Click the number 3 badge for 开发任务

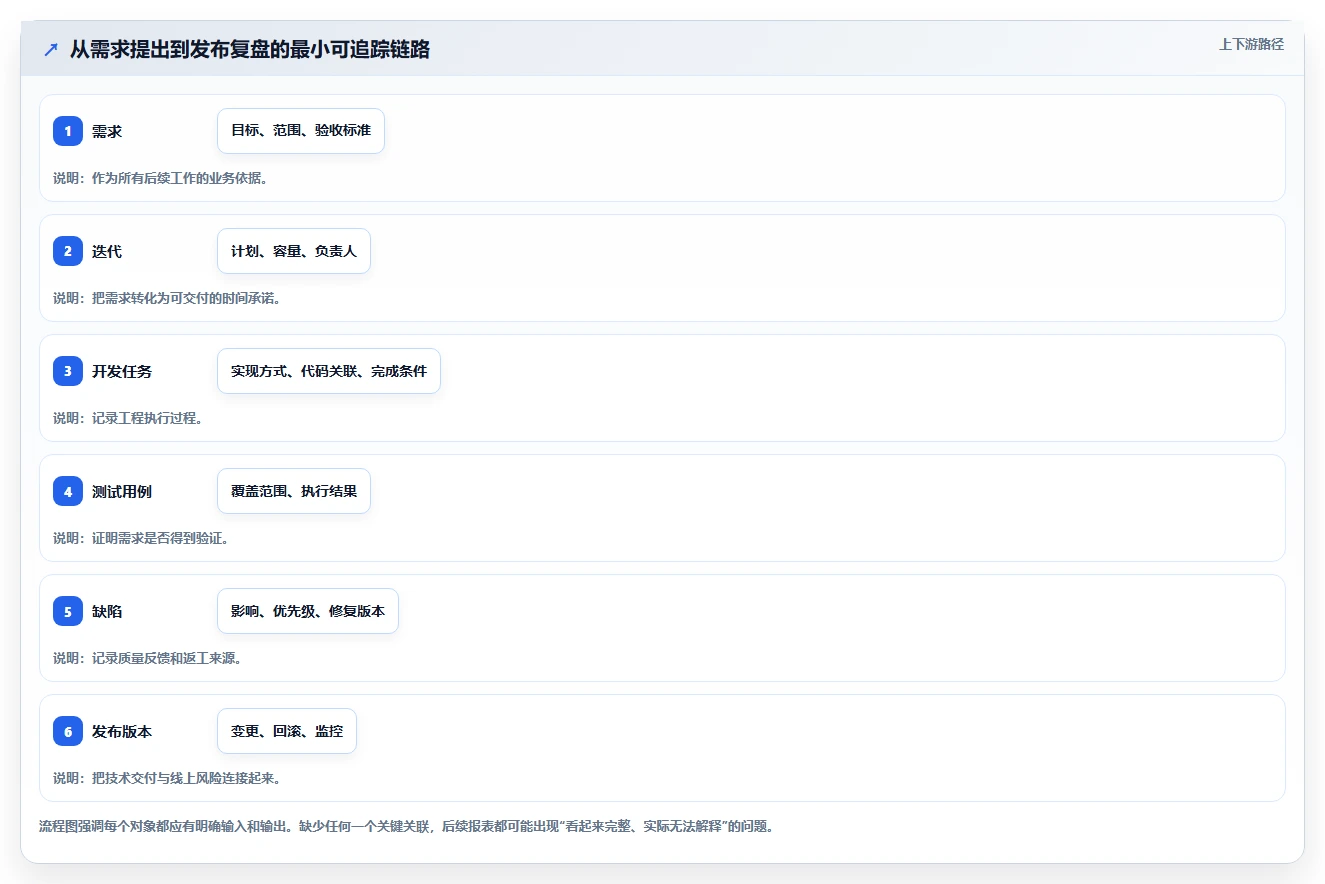coord(68,371)
